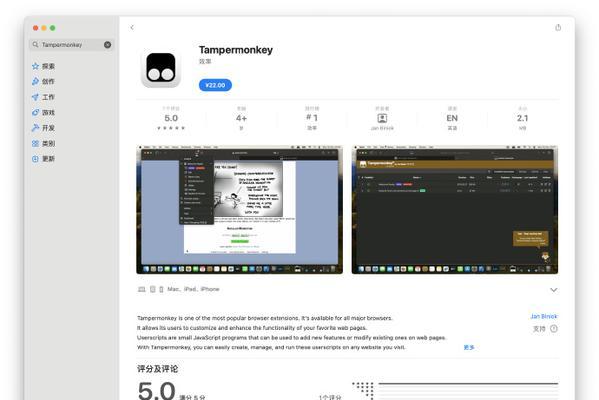Open the first Tampermonkey screenshot thumbnail

(x=240, y=209)
